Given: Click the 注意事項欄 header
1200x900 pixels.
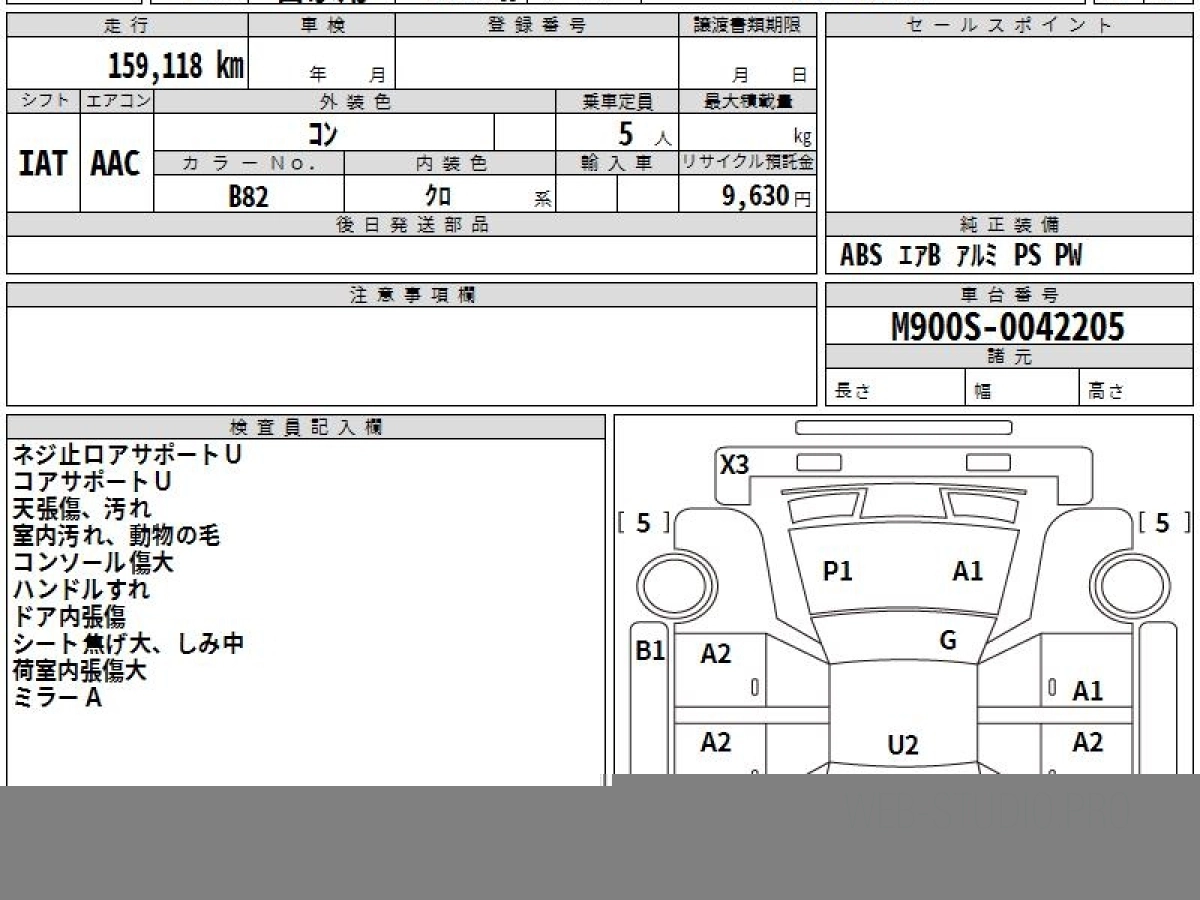Looking at the screenshot, I should coord(412,295).
